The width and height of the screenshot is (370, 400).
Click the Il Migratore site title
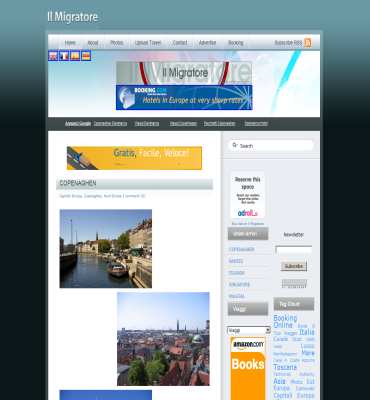(x=73, y=17)
